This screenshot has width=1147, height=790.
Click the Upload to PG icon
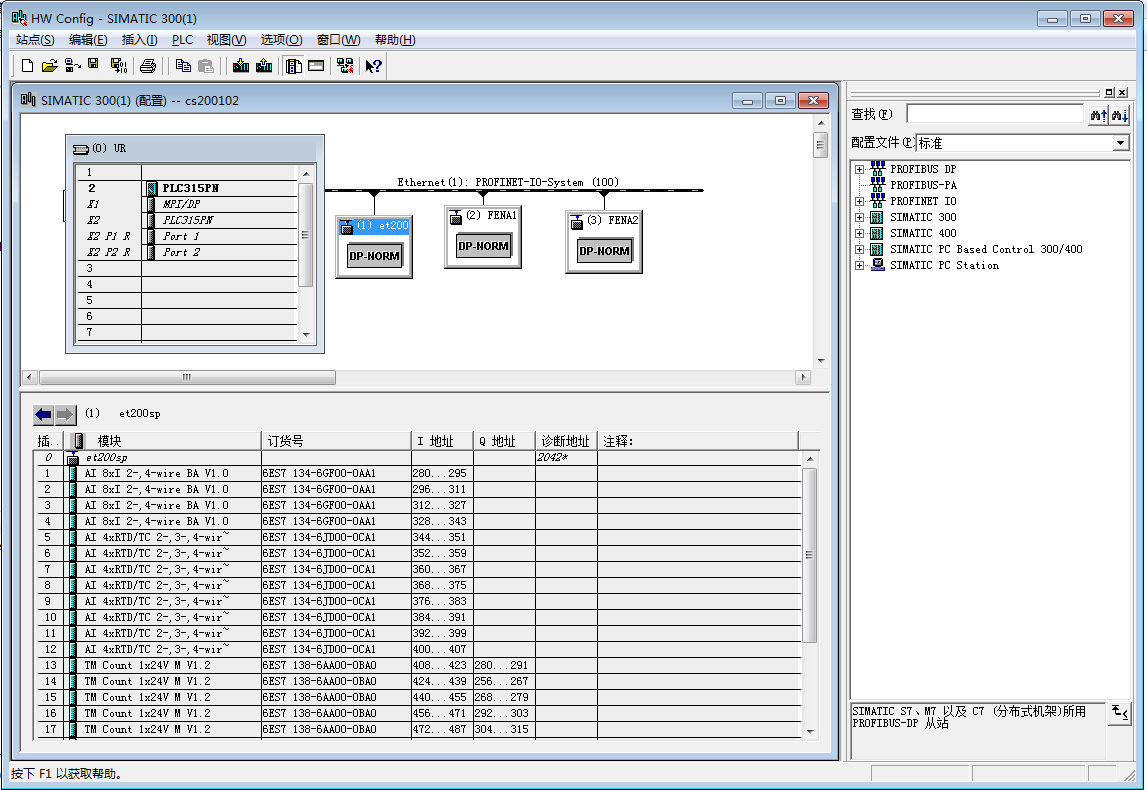point(264,66)
